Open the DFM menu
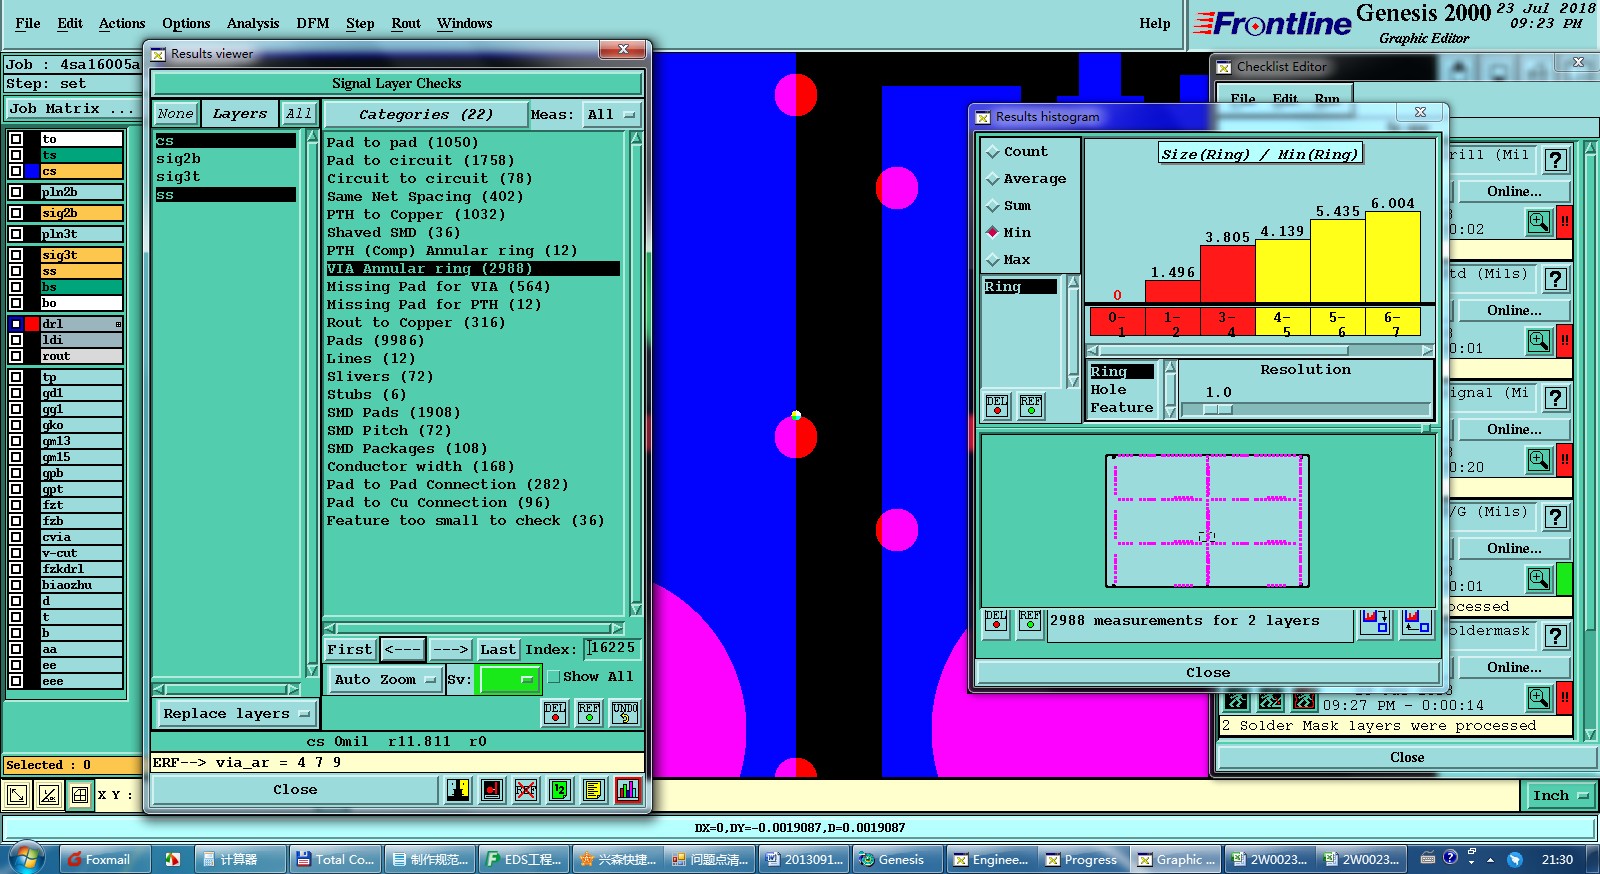 coord(313,23)
